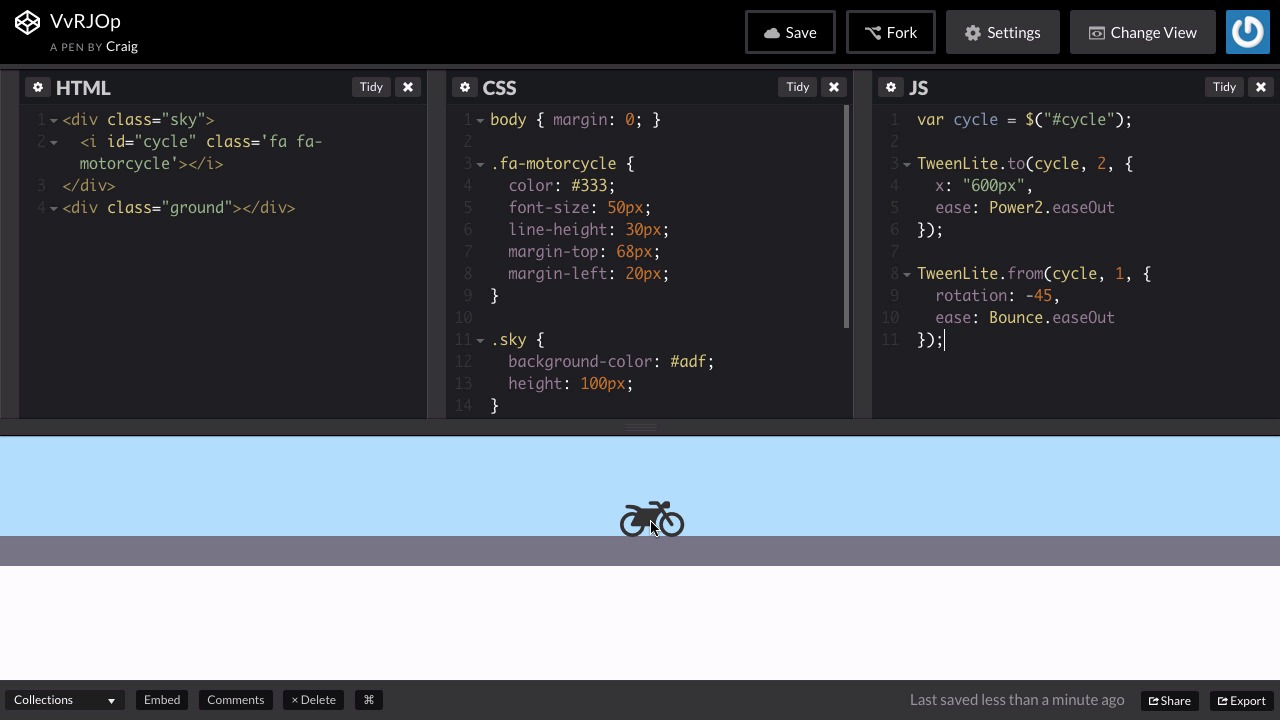This screenshot has height=720, width=1280.
Task: Open CSS editor settings gear
Action: click(465, 87)
